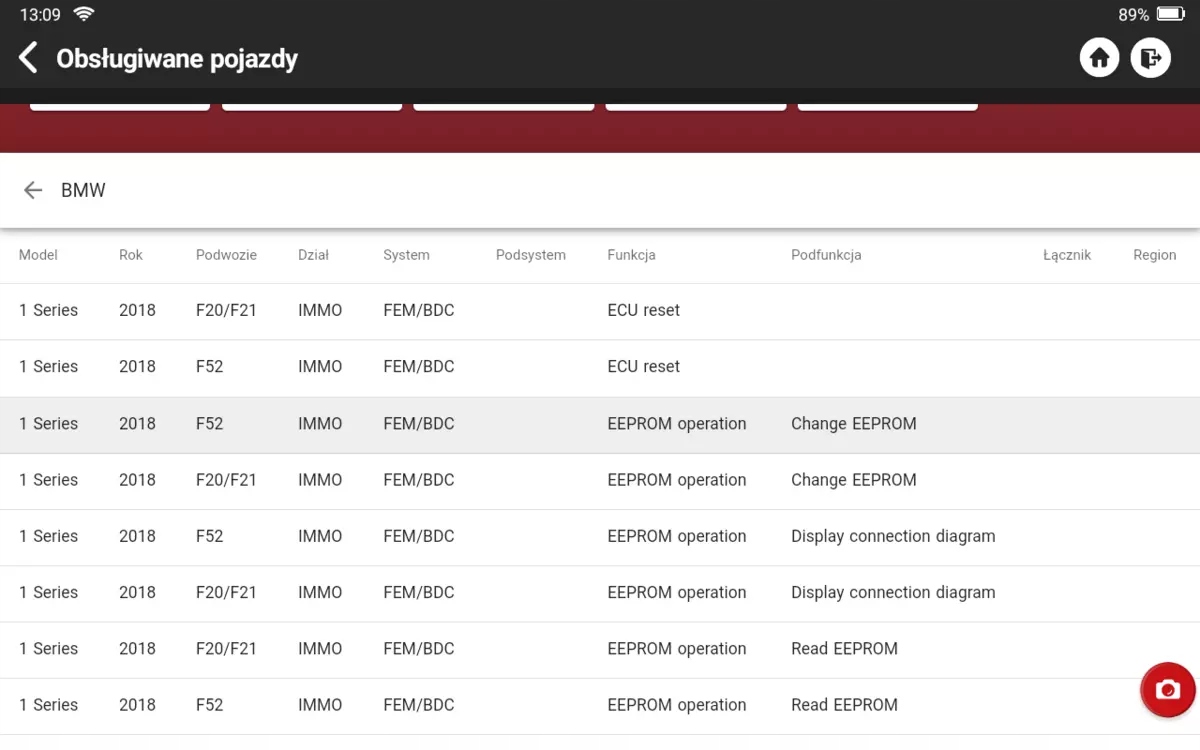Tap the battery indicator icon
Image resolution: width=1200 pixels, height=750 pixels.
coord(1170,15)
